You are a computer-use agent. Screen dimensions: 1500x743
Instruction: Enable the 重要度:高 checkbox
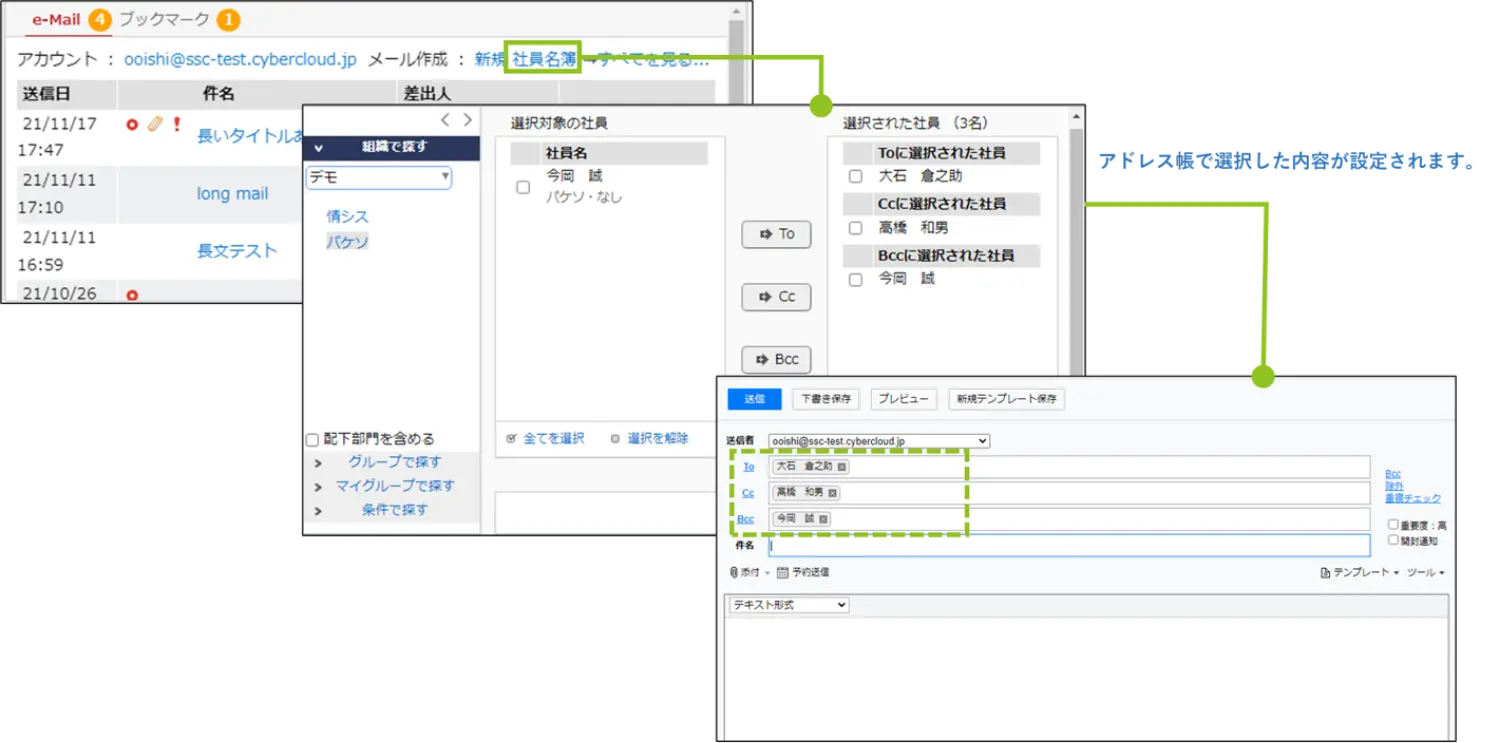1393,525
